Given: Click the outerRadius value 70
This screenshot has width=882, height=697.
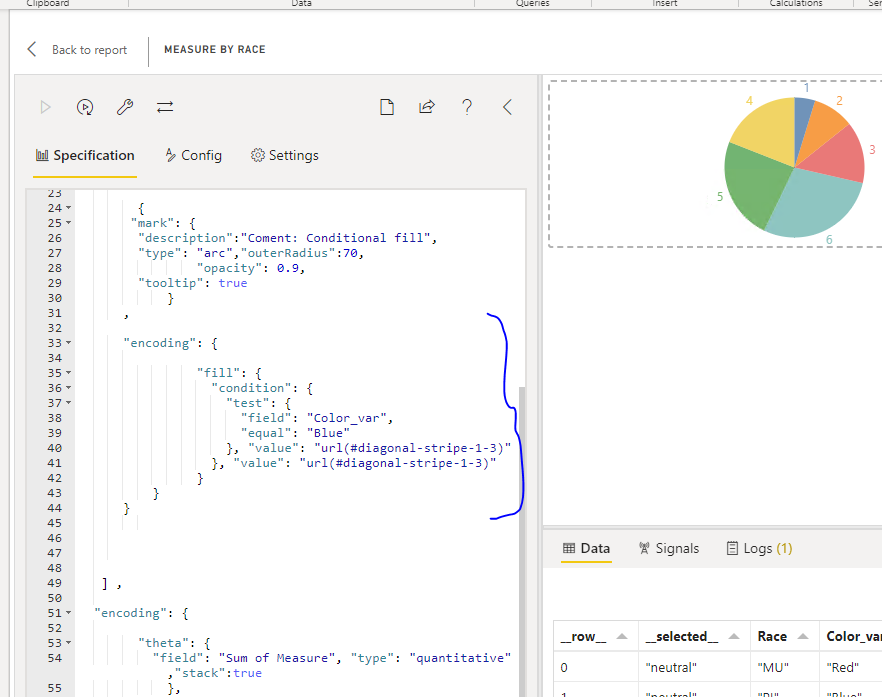Looking at the screenshot, I should click(x=350, y=253).
